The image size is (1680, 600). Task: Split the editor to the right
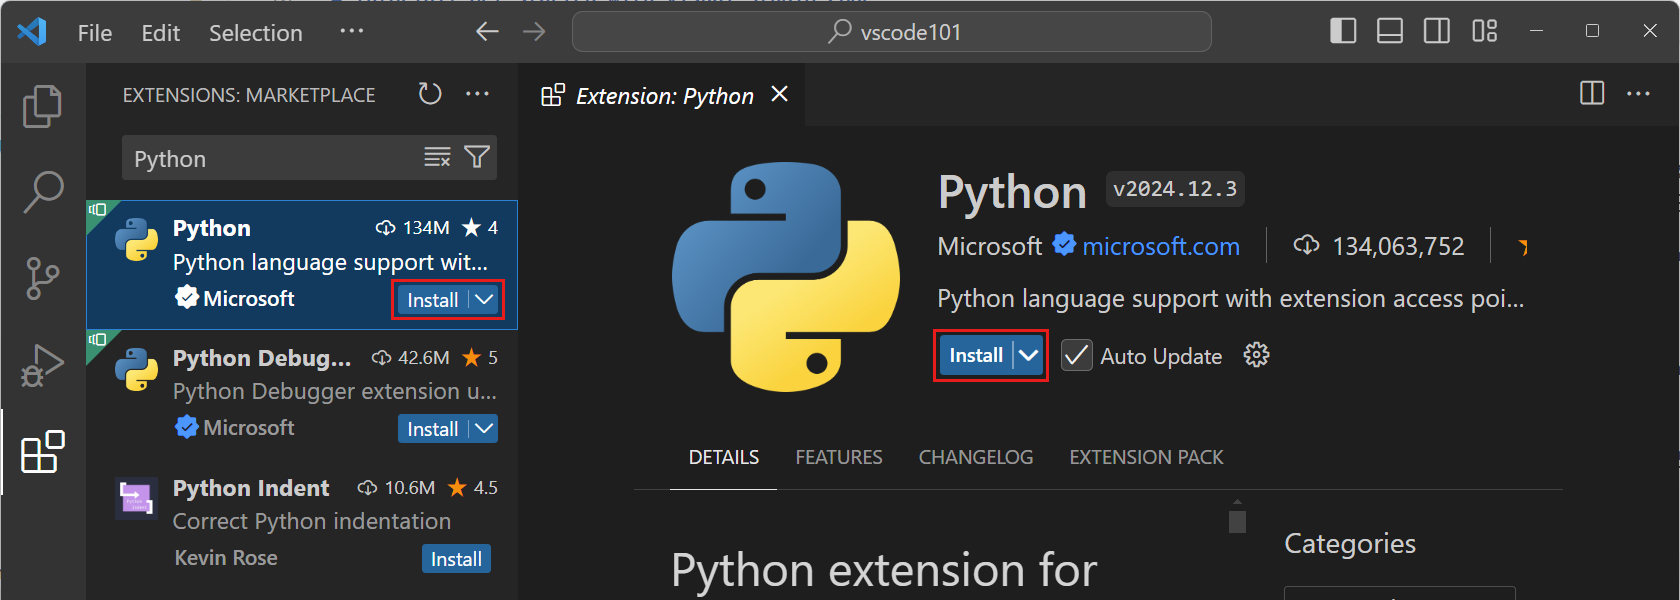click(1591, 94)
